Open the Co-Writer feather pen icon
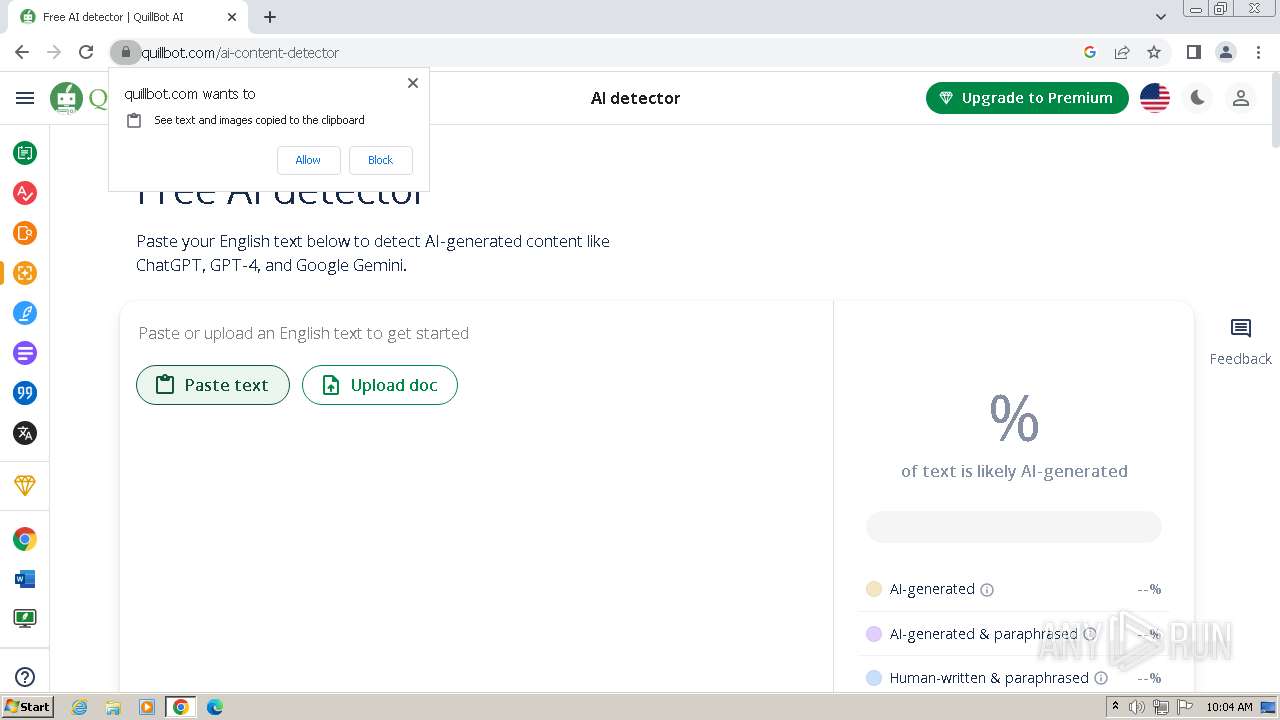The width and height of the screenshot is (1280, 720). click(x=25, y=313)
